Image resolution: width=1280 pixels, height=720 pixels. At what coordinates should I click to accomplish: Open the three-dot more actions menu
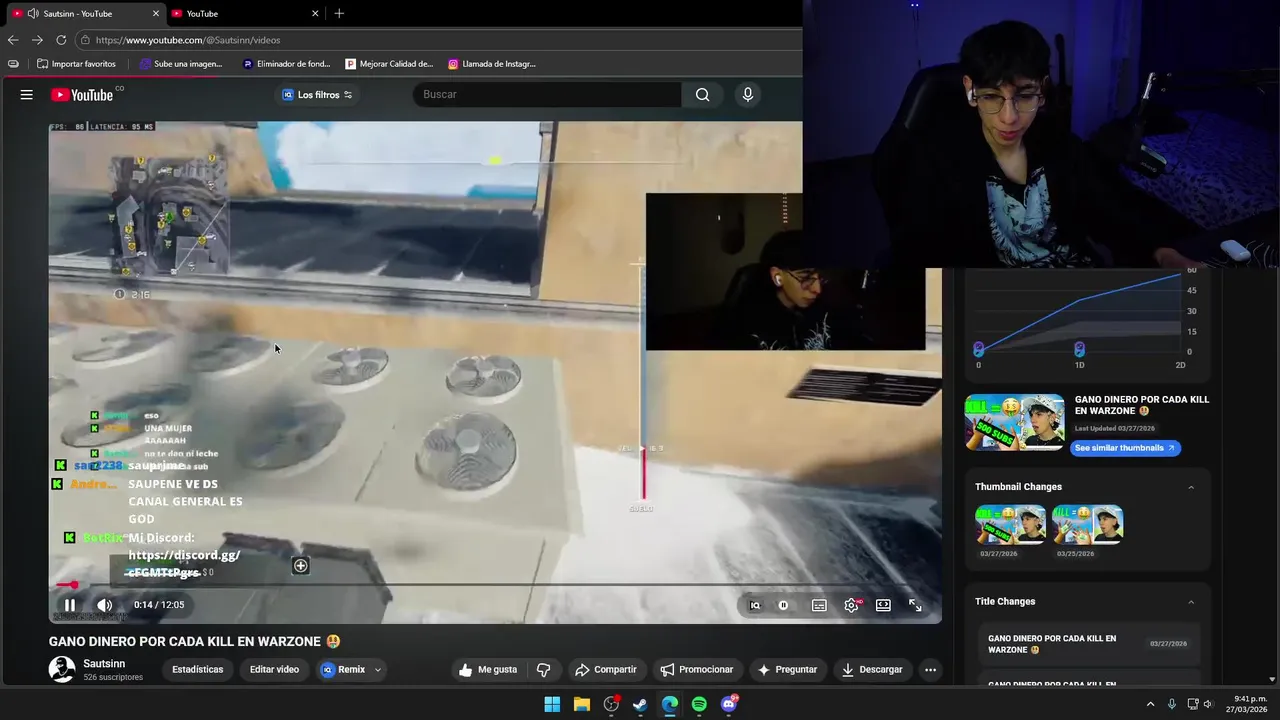pos(930,670)
